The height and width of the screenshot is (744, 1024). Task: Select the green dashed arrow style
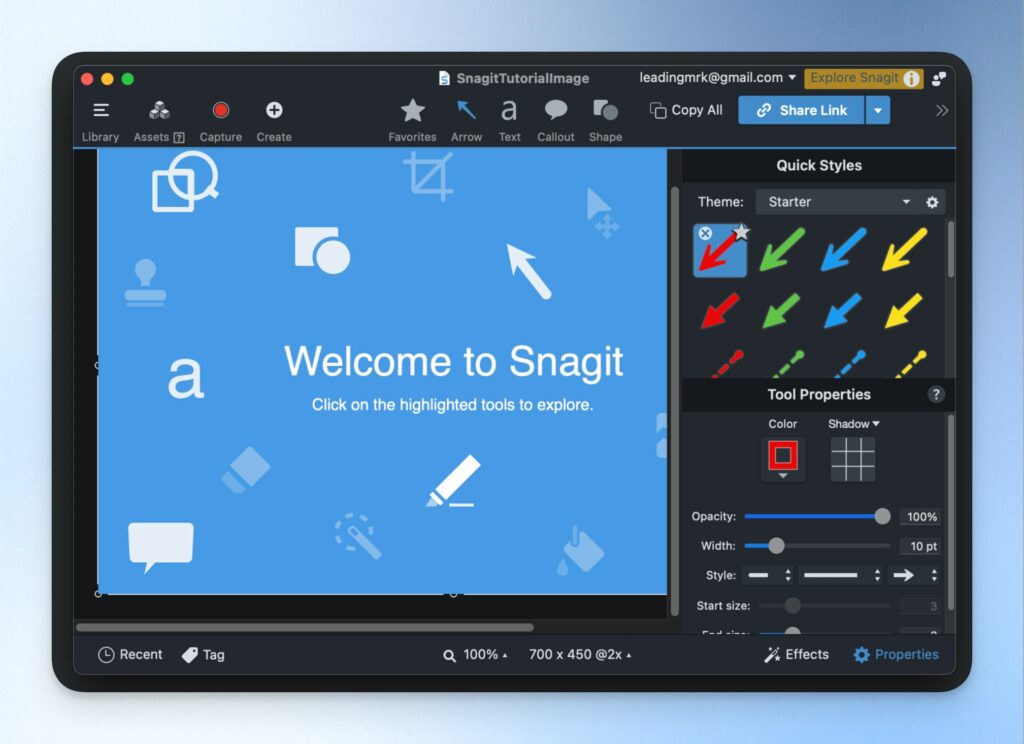[x=788, y=364]
